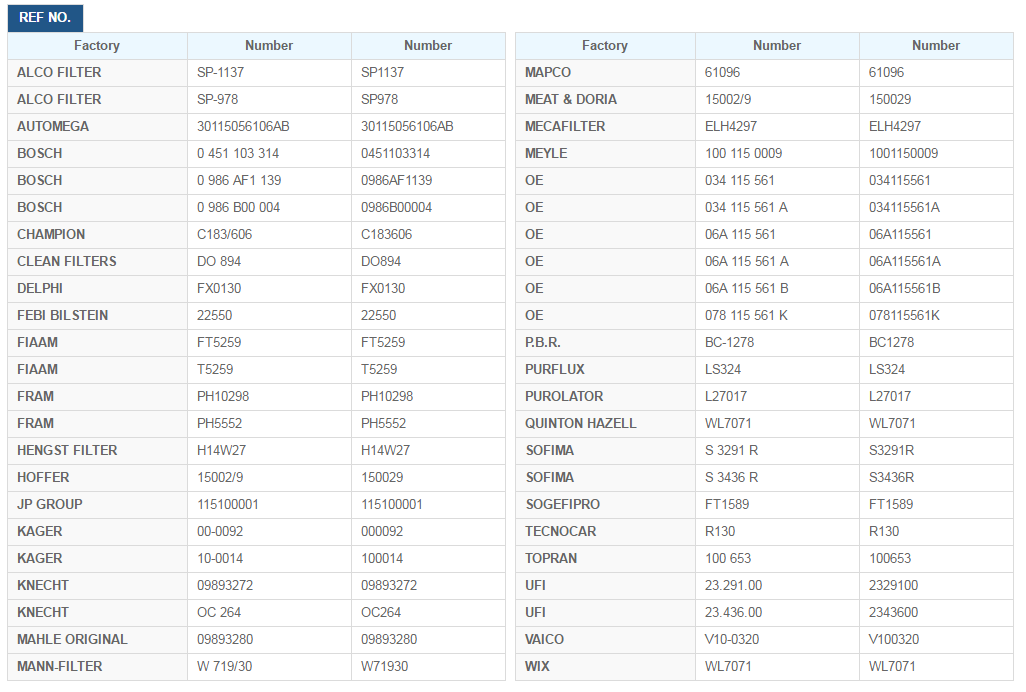This screenshot has width=1026, height=692.
Task: Click the 06A 115 561 A number
Action: (x=747, y=261)
